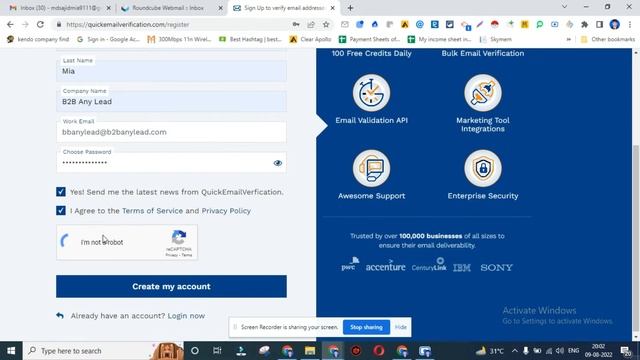The width and height of the screenshot is (640, 360).
Task: Open Sign in - Google Ac... bookmark
Action: point(108,39)
